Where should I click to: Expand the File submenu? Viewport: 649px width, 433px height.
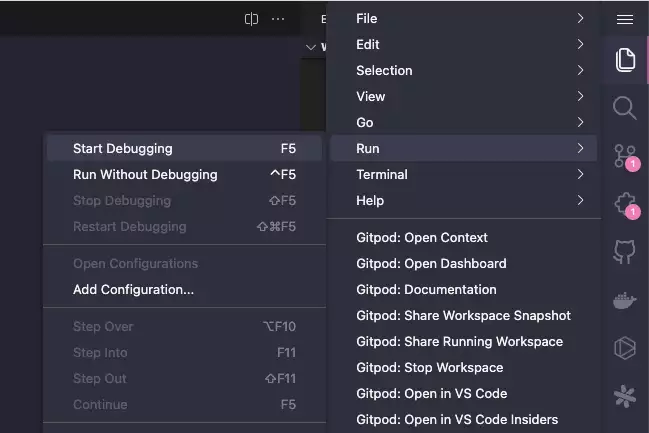[464, 19]
